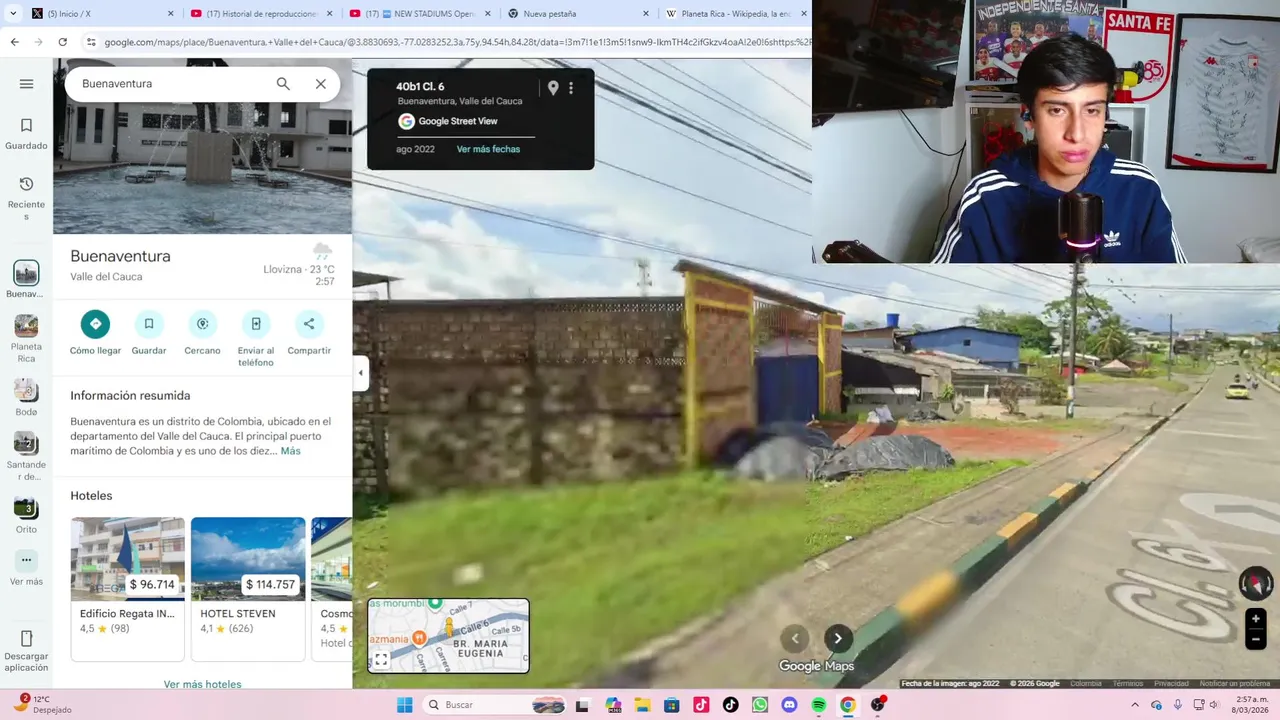Click the browser back arrow
This screenshot has width=1280, height=720.
coord(14,42)
